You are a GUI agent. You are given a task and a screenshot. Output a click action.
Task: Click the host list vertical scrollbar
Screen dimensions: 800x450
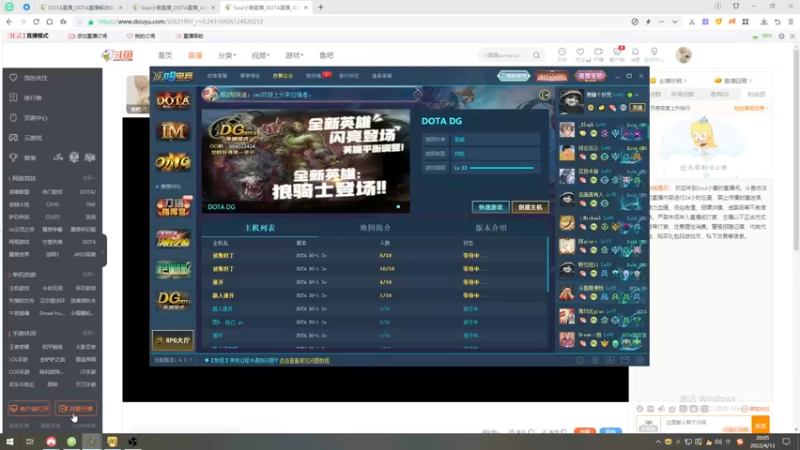pos(548,265)
